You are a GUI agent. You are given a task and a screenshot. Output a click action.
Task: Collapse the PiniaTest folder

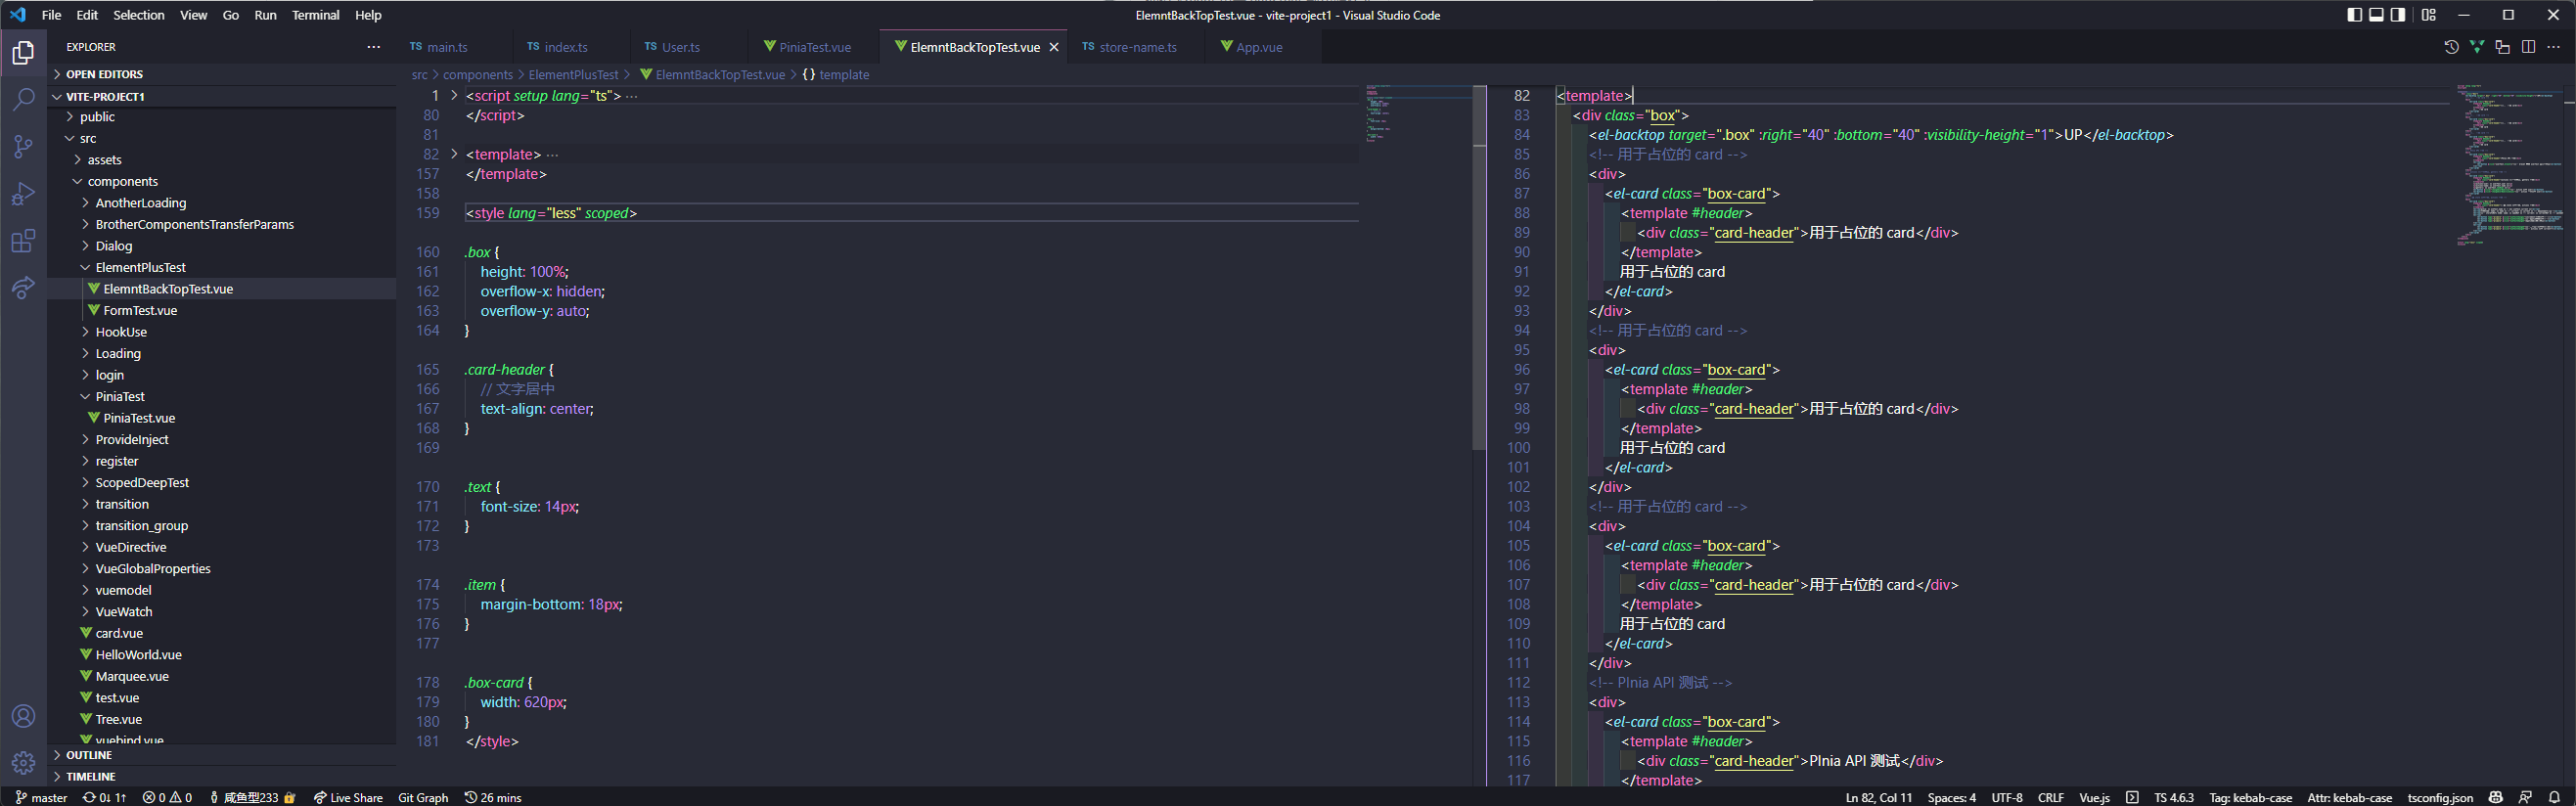222,397
